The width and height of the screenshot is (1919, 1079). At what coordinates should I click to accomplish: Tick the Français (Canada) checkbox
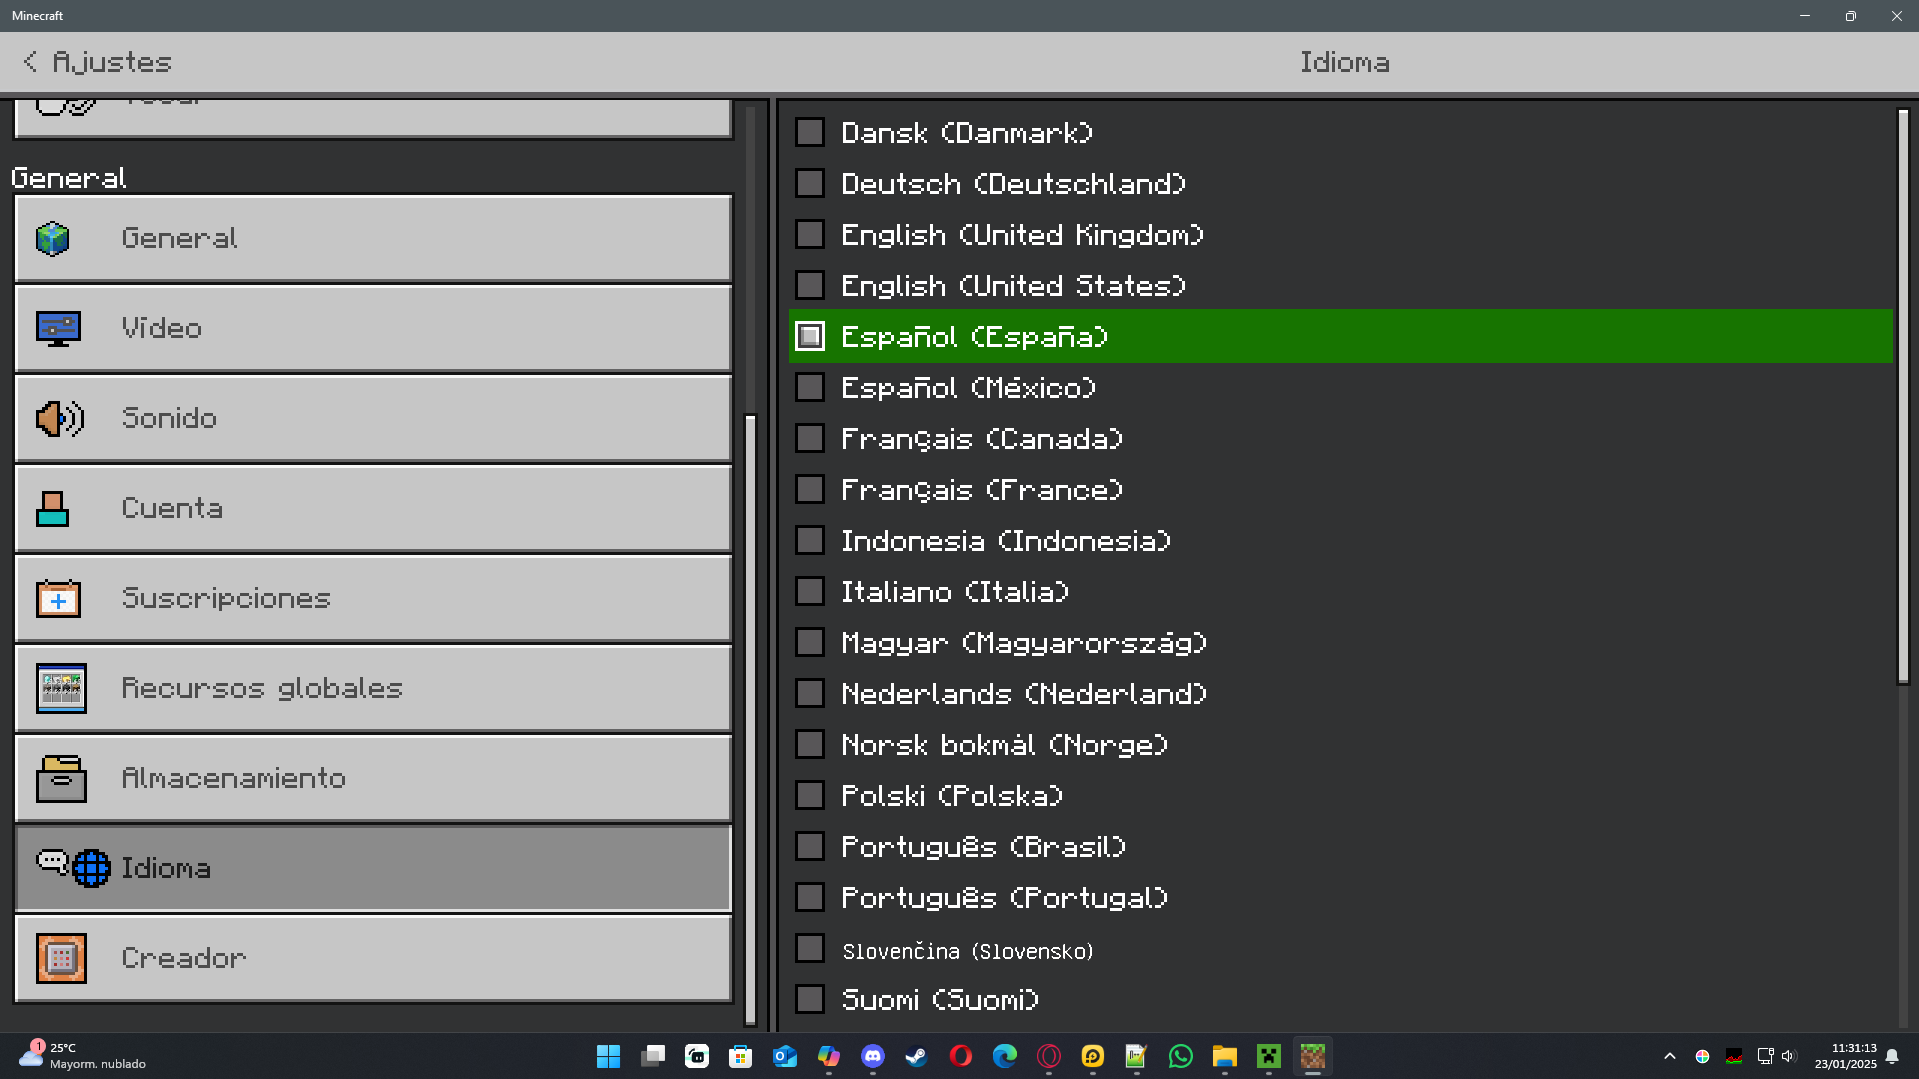810,438
